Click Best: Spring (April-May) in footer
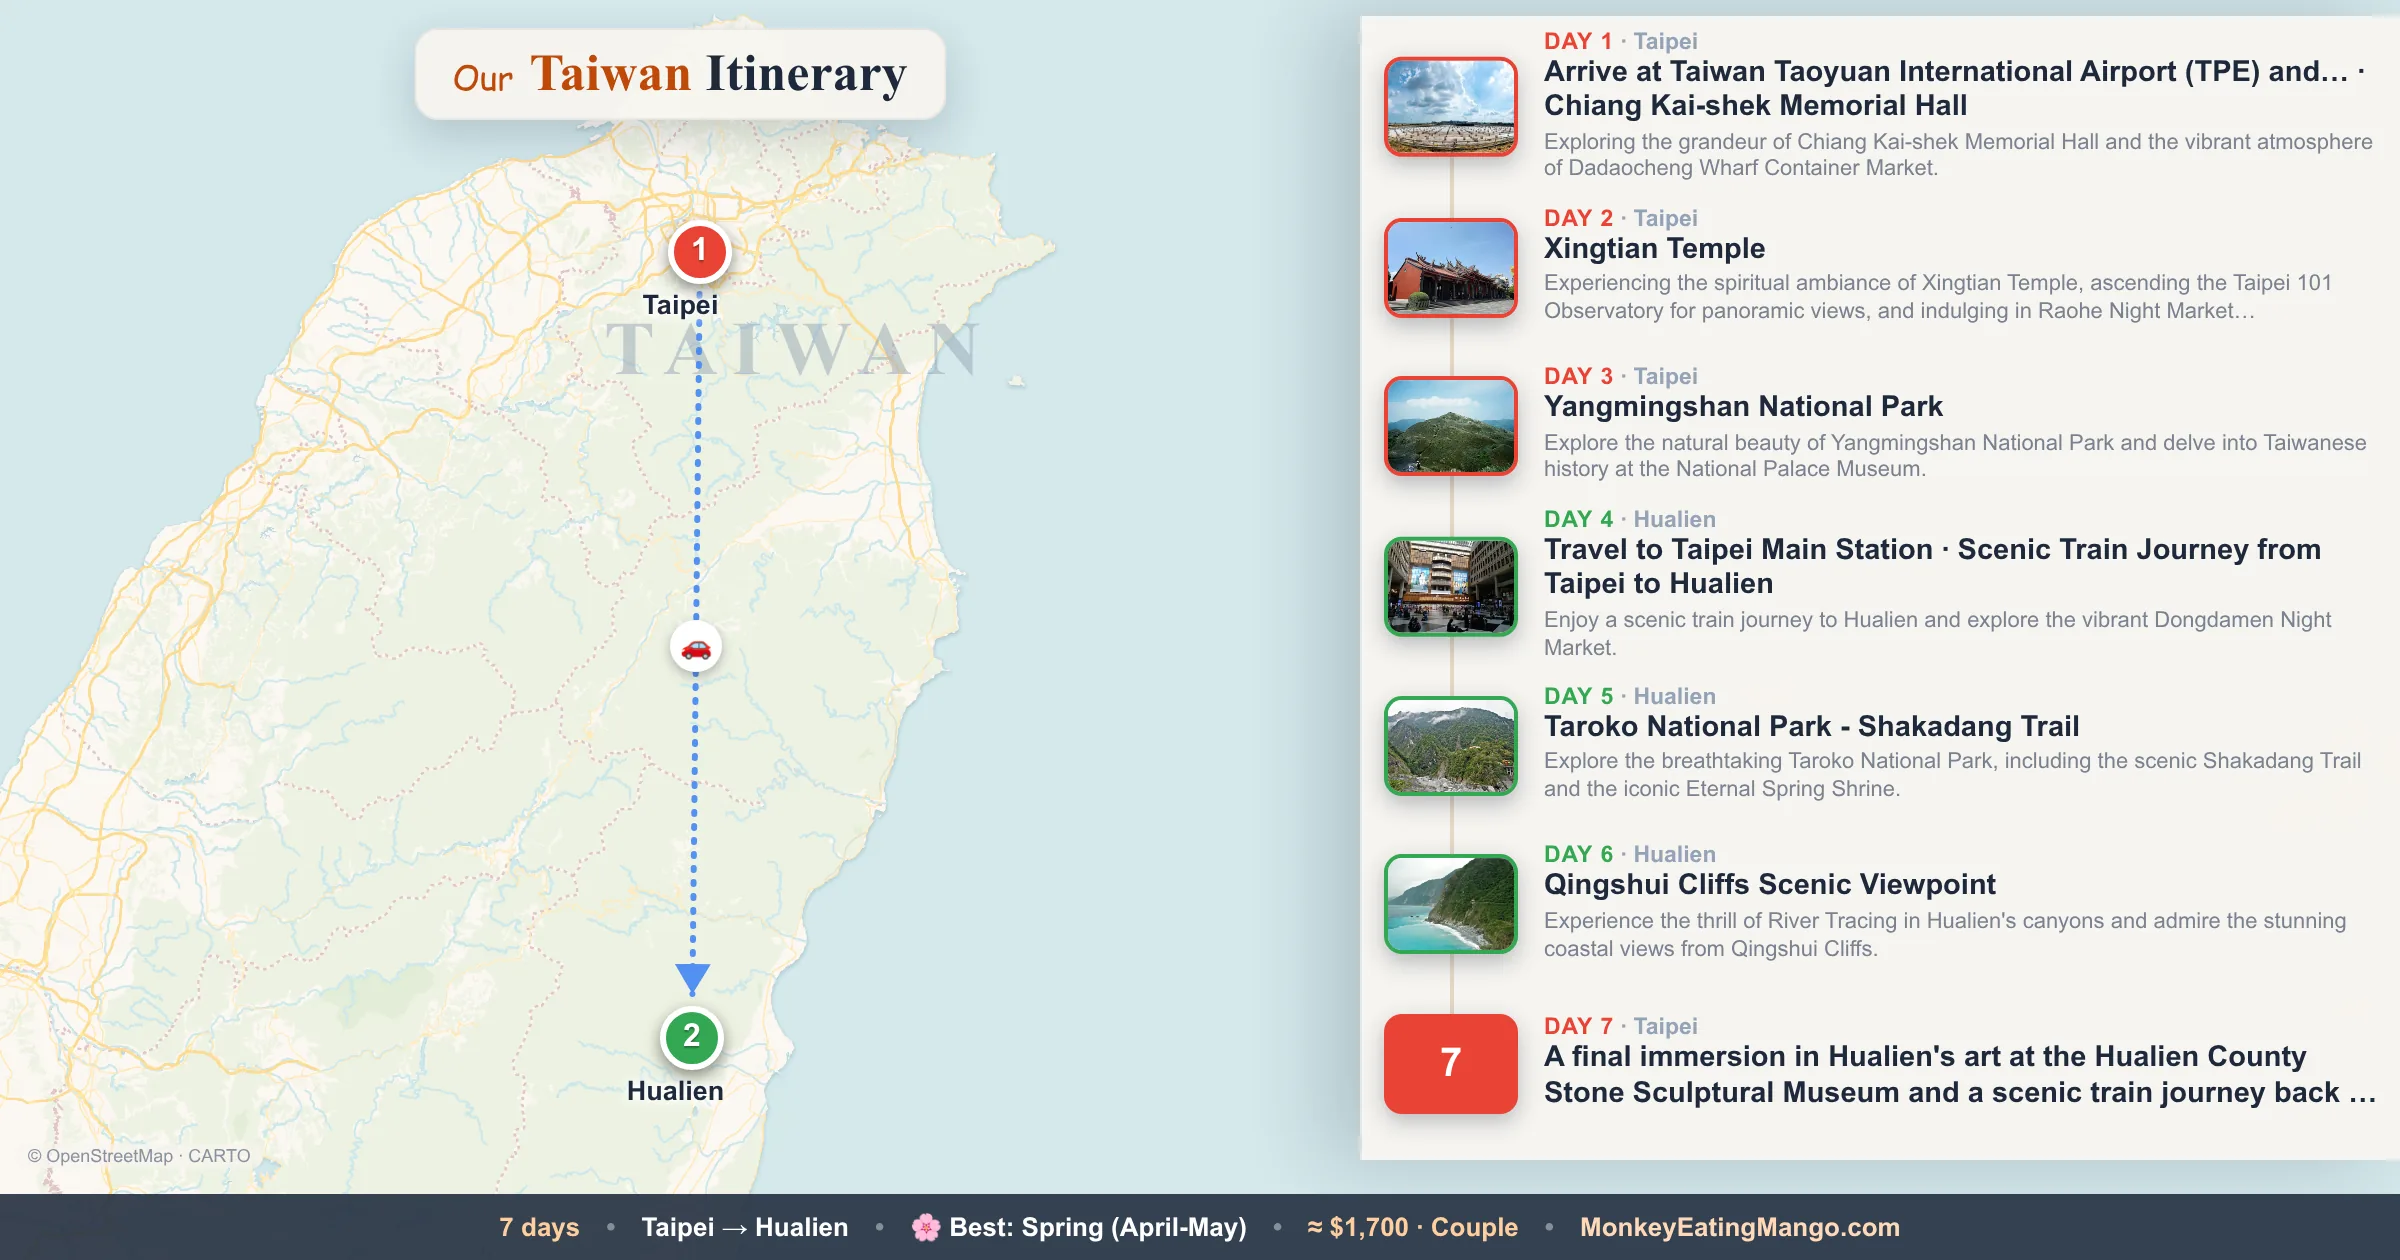The height and width of the screenshot is (1260, 2400). (x=1098, y=1227)
